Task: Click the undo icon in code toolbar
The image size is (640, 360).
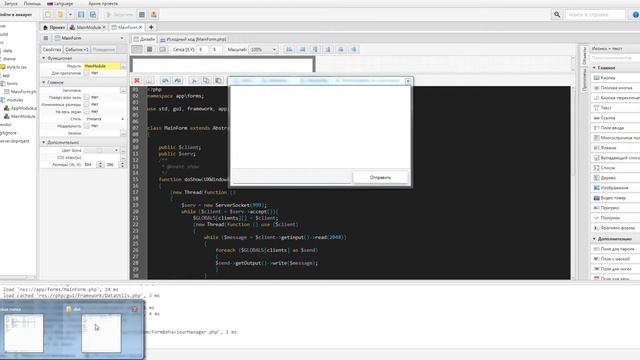Action: click(165, 80)
